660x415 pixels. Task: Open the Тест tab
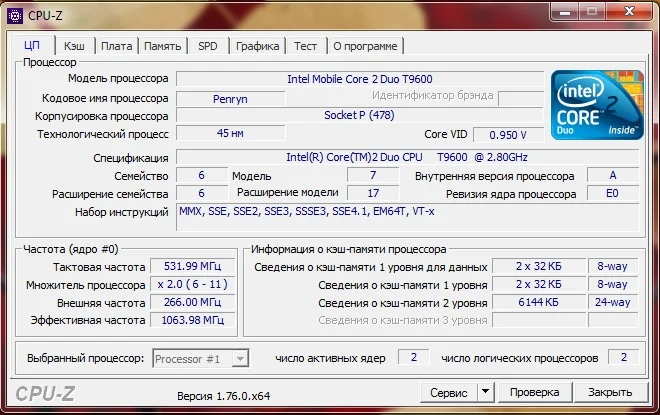pos(305,46)
